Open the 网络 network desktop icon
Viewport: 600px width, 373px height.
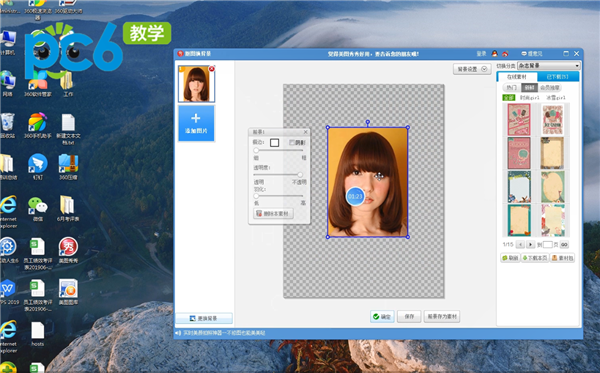(x=8, y=83)
